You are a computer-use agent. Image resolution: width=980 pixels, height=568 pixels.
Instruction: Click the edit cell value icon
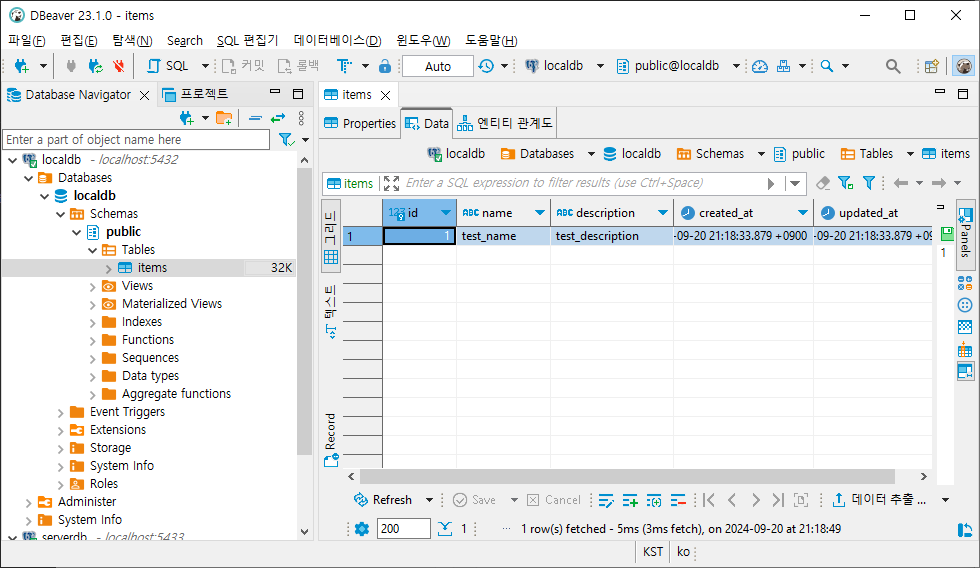click(606, 500)
